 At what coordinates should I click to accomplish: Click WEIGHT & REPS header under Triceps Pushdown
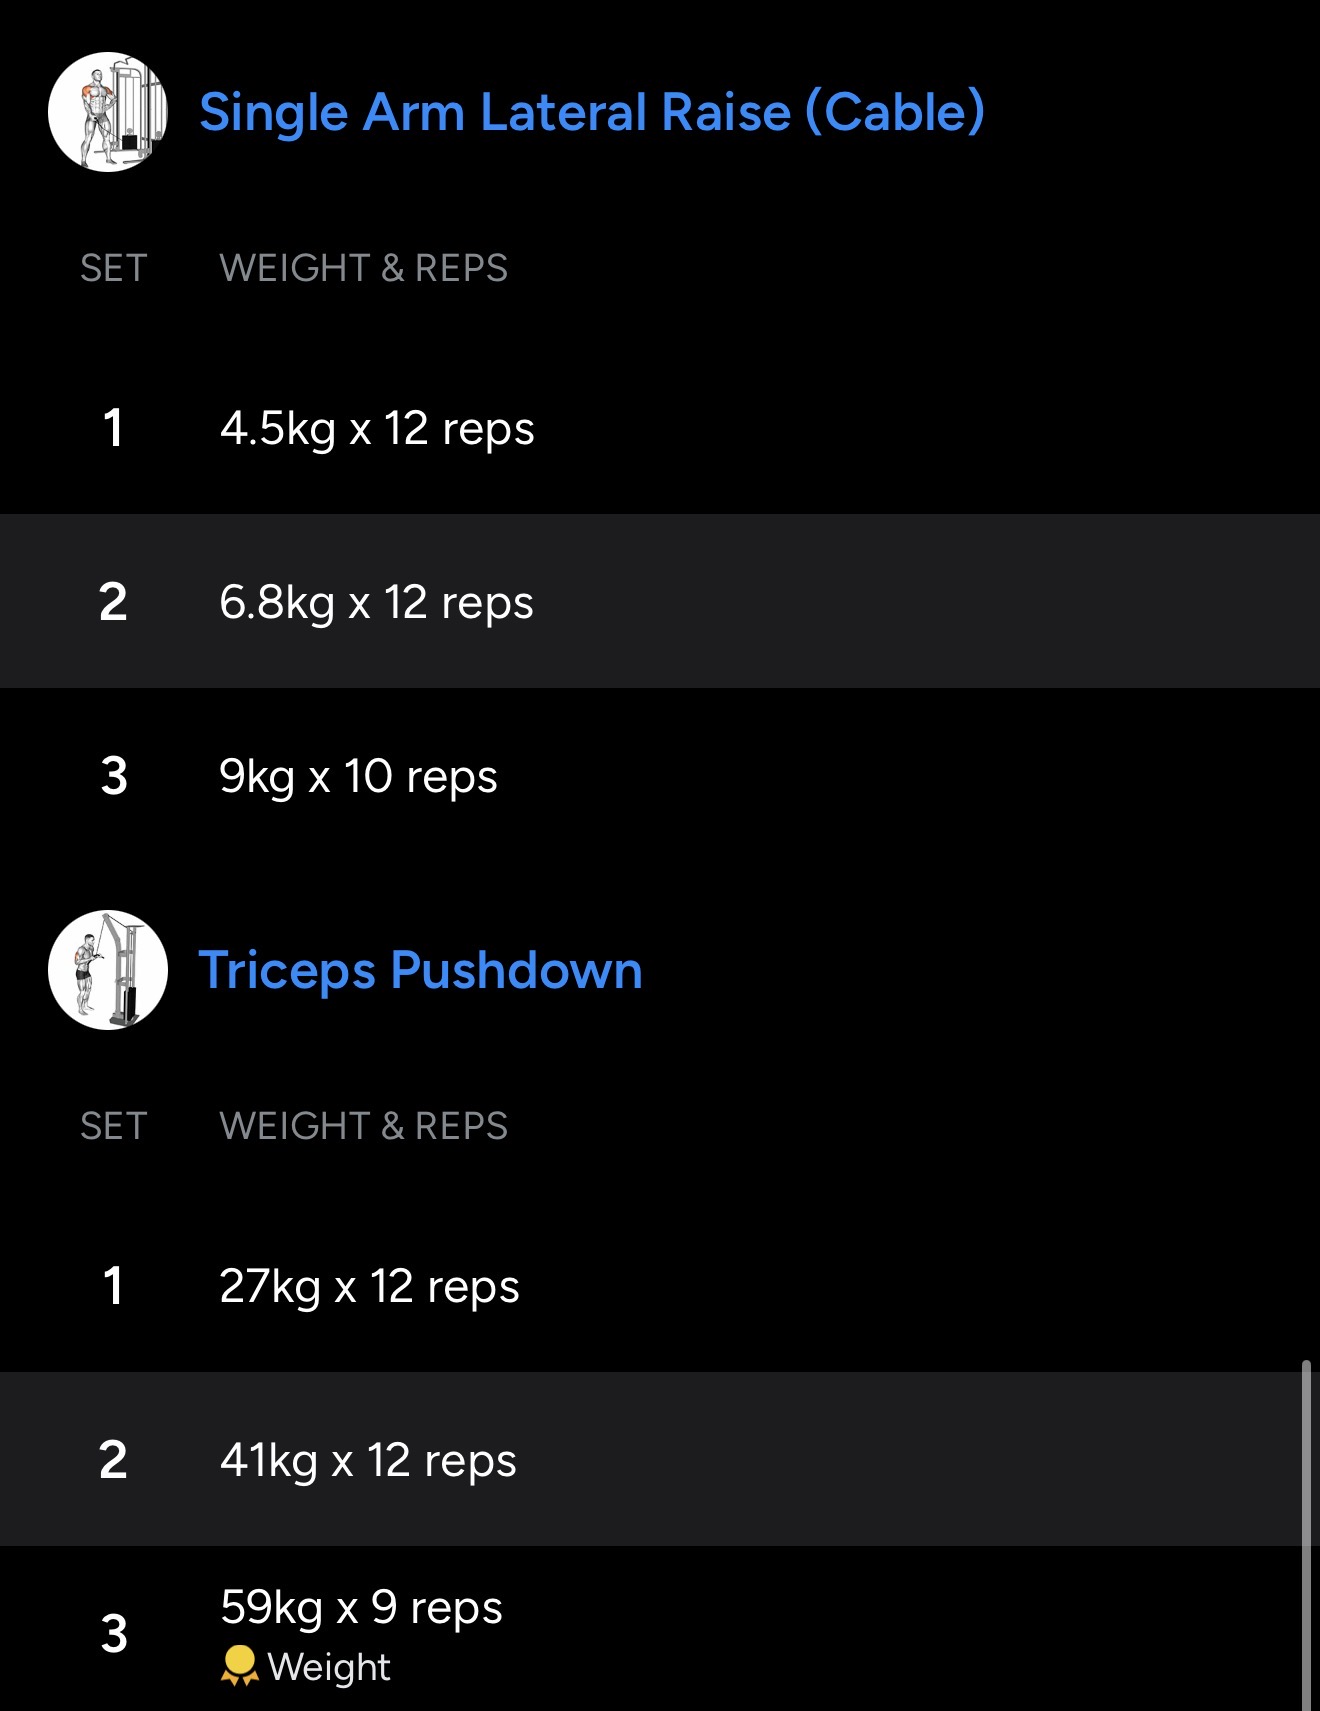tap(363, 1126)
